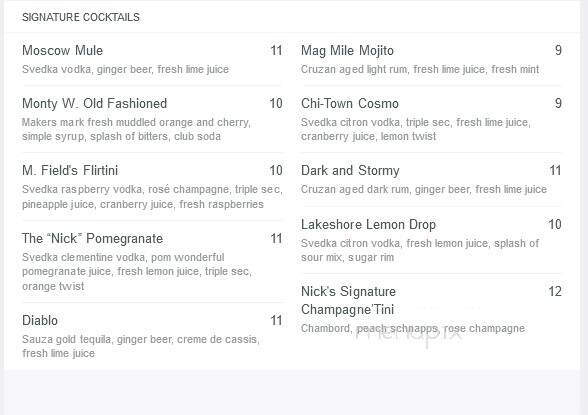Open the Lakeshore Lemon Drop item
Viewport: 588px width, 415px height.
tap(368, 225)
